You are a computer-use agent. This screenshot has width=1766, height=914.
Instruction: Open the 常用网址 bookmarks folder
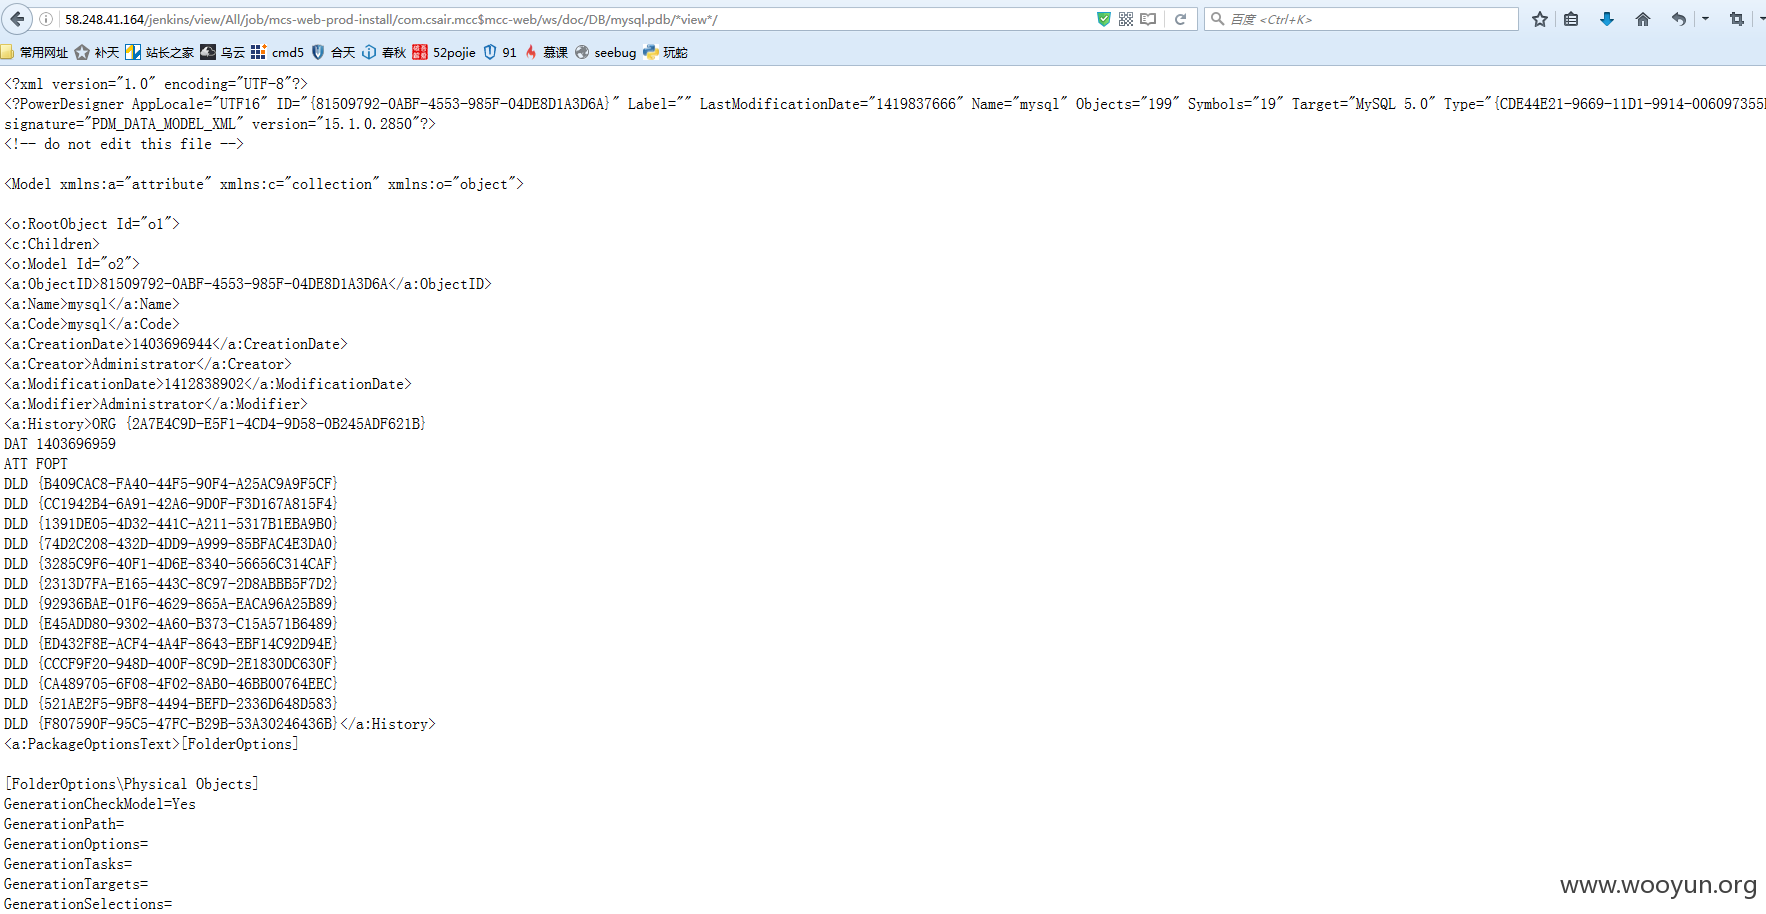tap(35, 52)
